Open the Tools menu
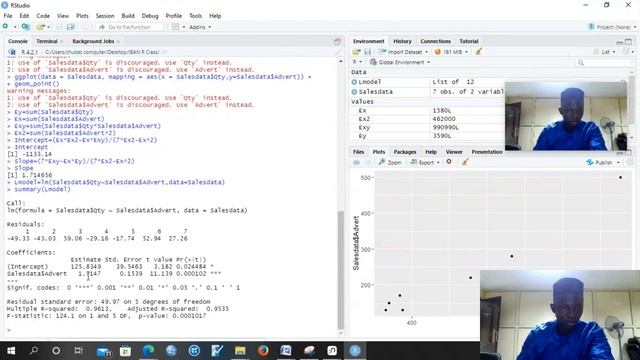640x360 pixels. pos(195,16)
